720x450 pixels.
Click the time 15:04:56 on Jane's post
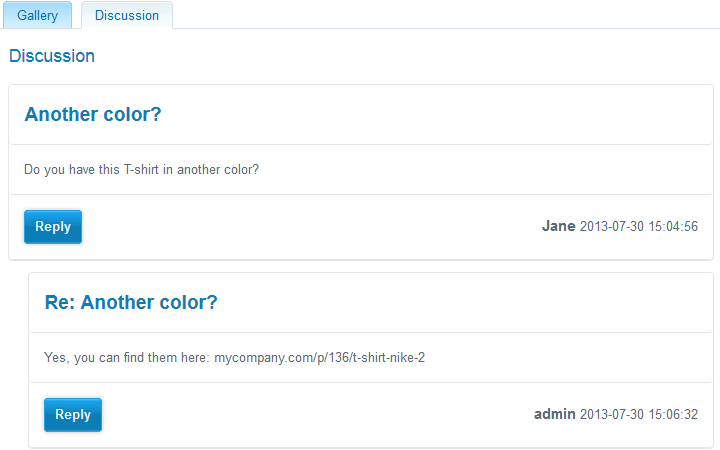(673, 226)
